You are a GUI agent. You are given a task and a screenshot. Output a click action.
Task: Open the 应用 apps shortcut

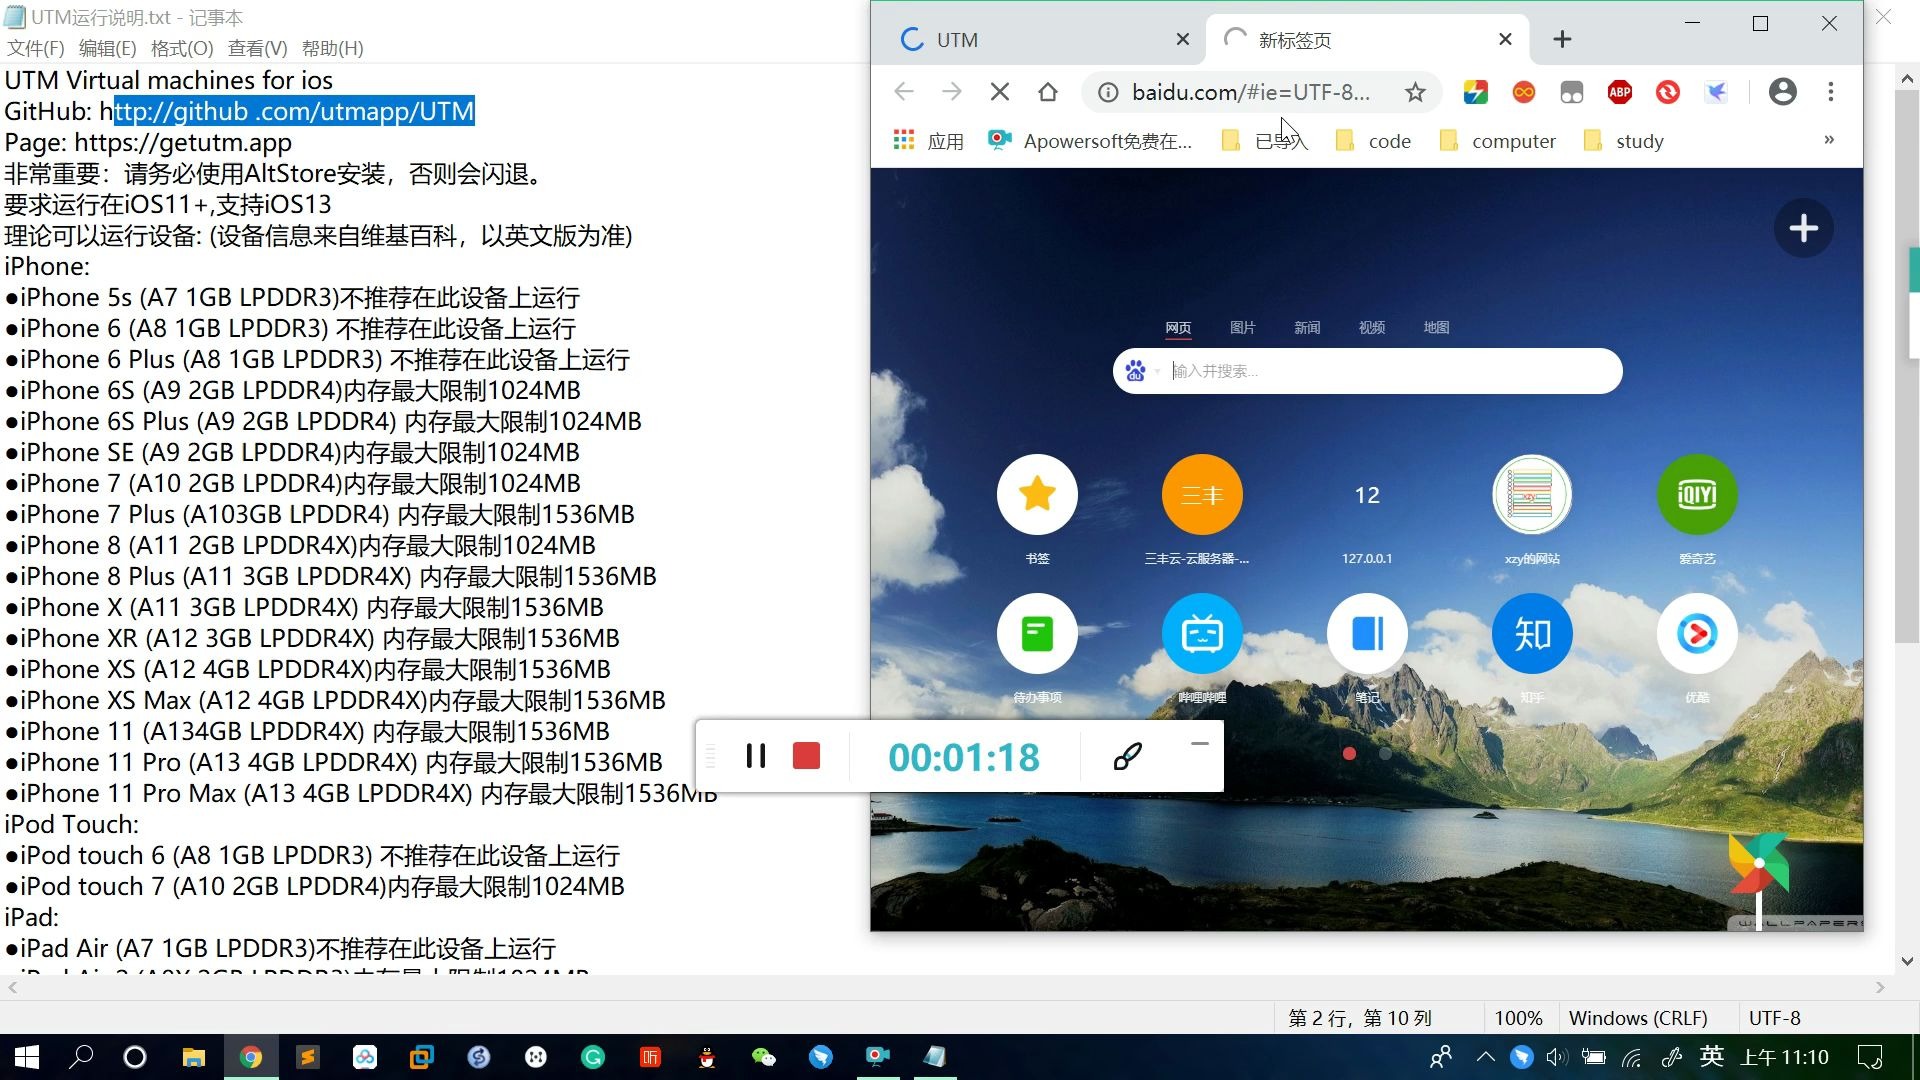(928, 141)
